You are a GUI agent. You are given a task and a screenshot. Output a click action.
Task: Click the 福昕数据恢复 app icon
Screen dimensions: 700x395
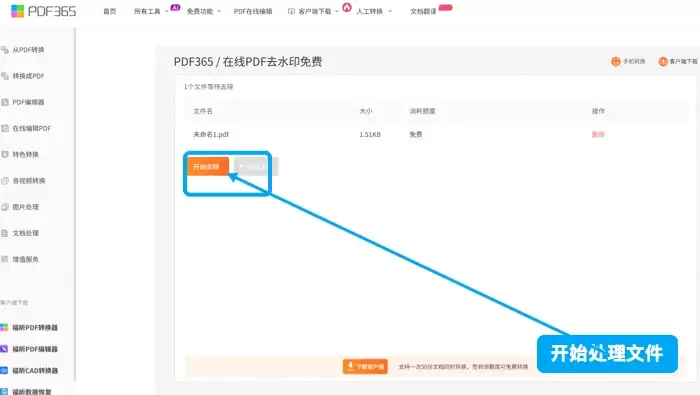[x=4, y=391]
